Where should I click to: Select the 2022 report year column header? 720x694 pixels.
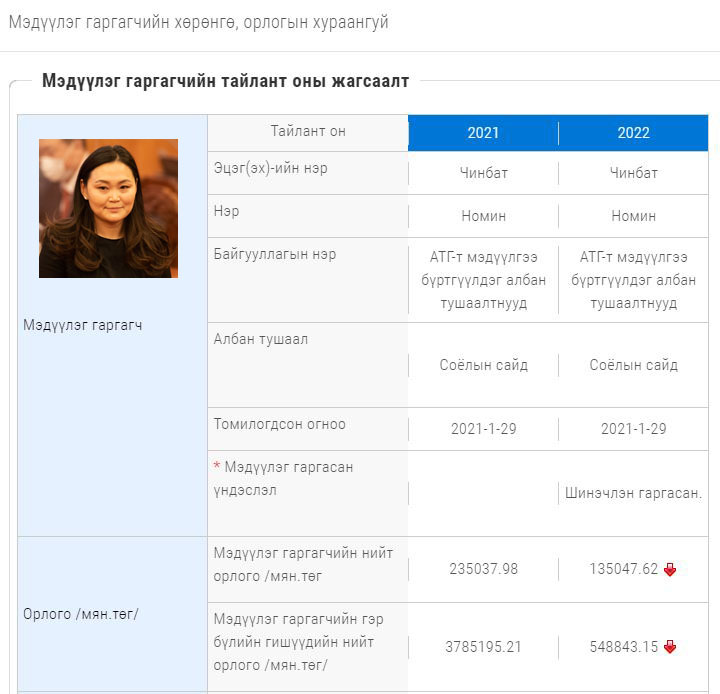633,133
